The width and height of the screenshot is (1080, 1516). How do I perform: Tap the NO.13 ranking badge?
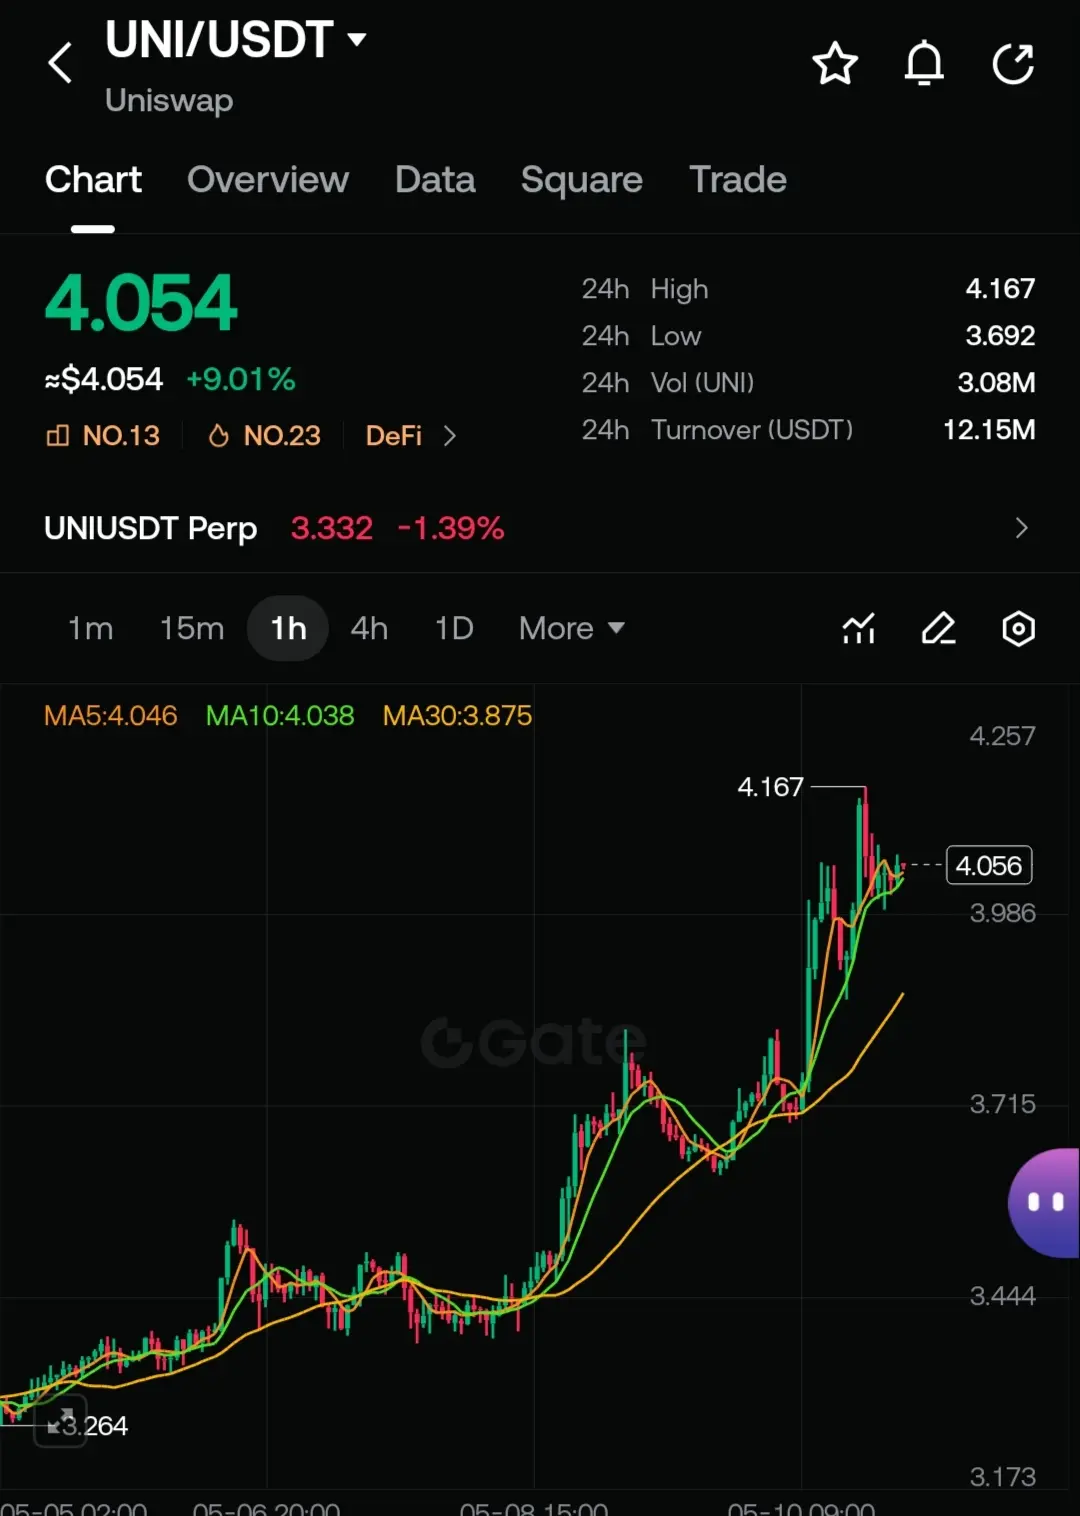tap(103, 436)
